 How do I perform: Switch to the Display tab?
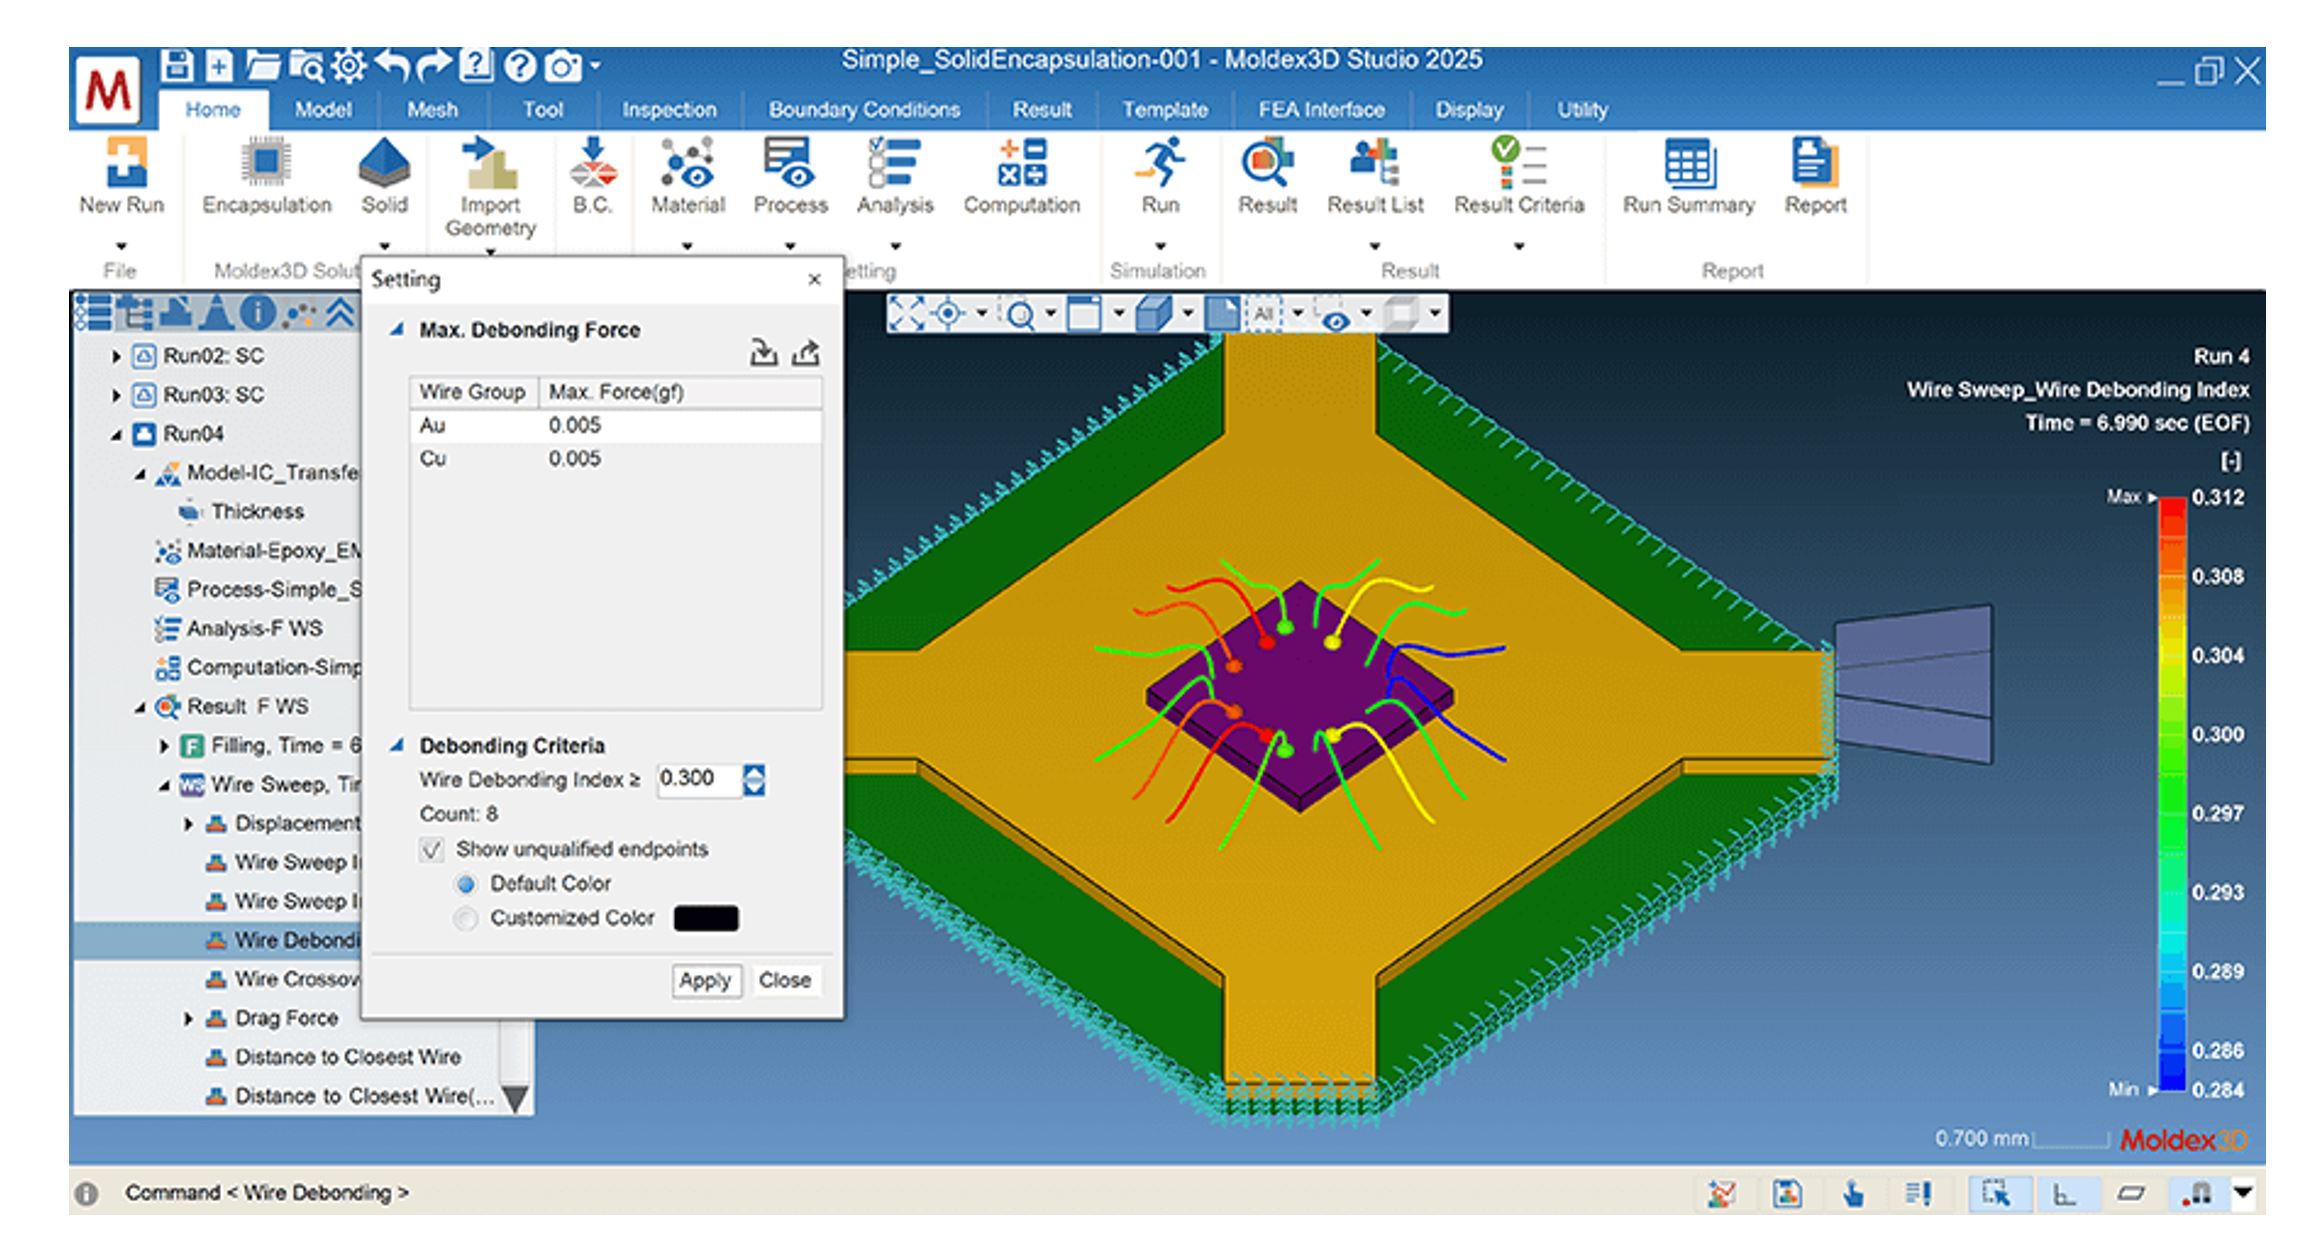1469,110
